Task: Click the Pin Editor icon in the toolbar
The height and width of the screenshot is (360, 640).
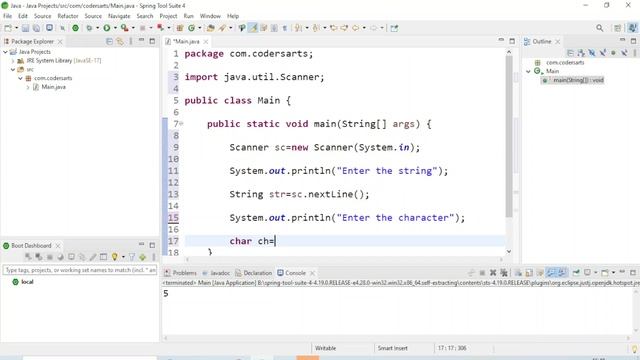Action: tap(394, 28)
